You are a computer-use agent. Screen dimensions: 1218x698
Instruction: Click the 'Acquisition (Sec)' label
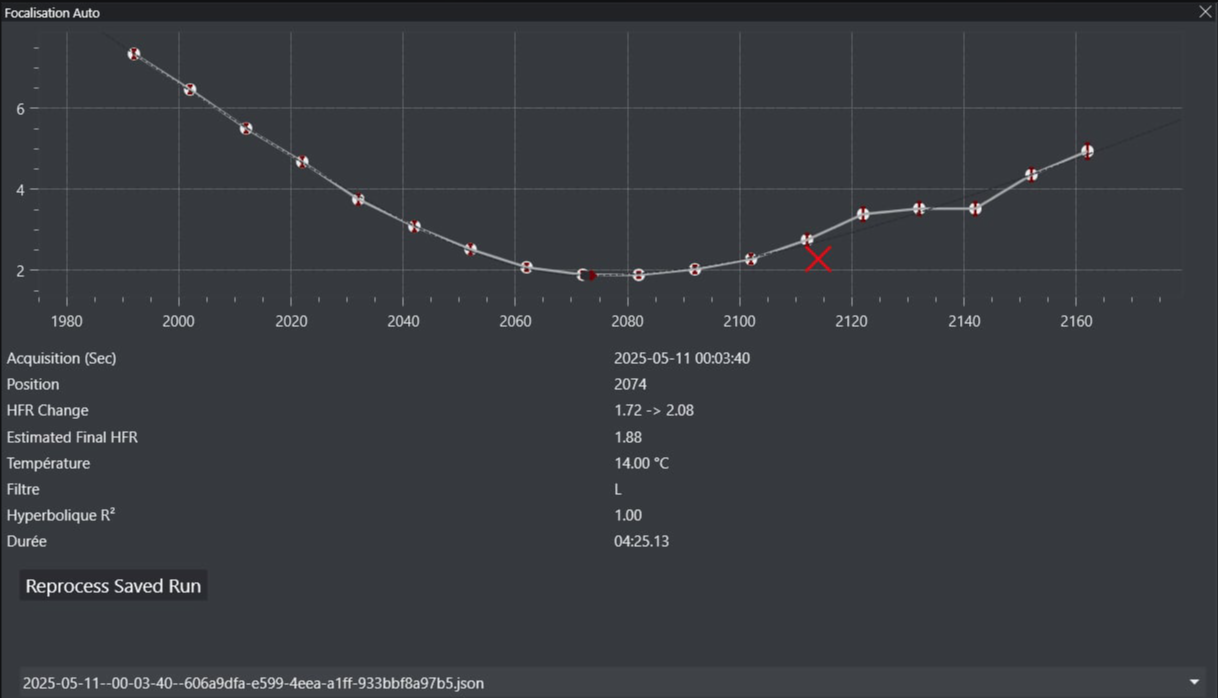[61, 358]
